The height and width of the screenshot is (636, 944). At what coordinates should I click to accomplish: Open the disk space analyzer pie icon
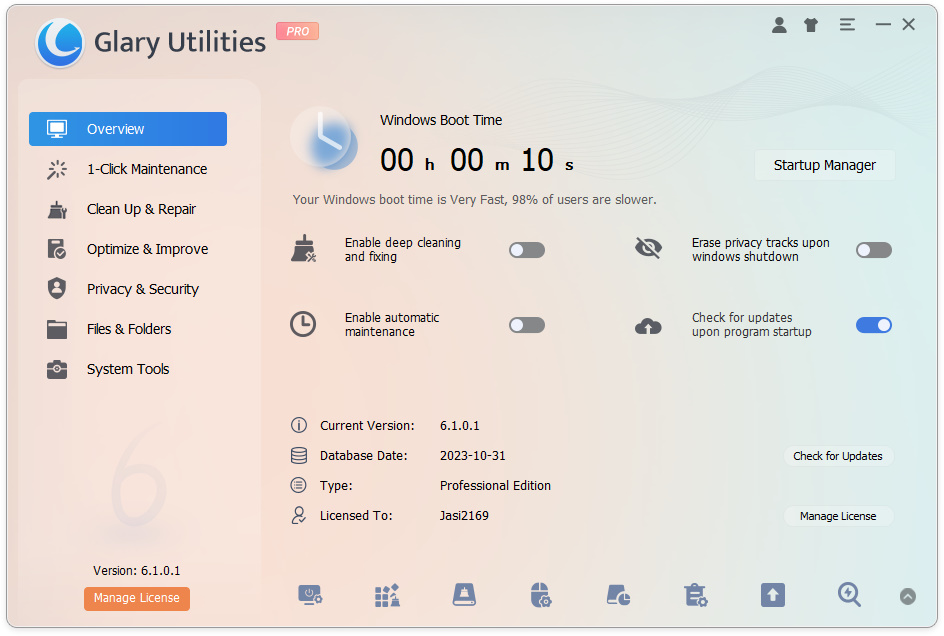[618, 595]
